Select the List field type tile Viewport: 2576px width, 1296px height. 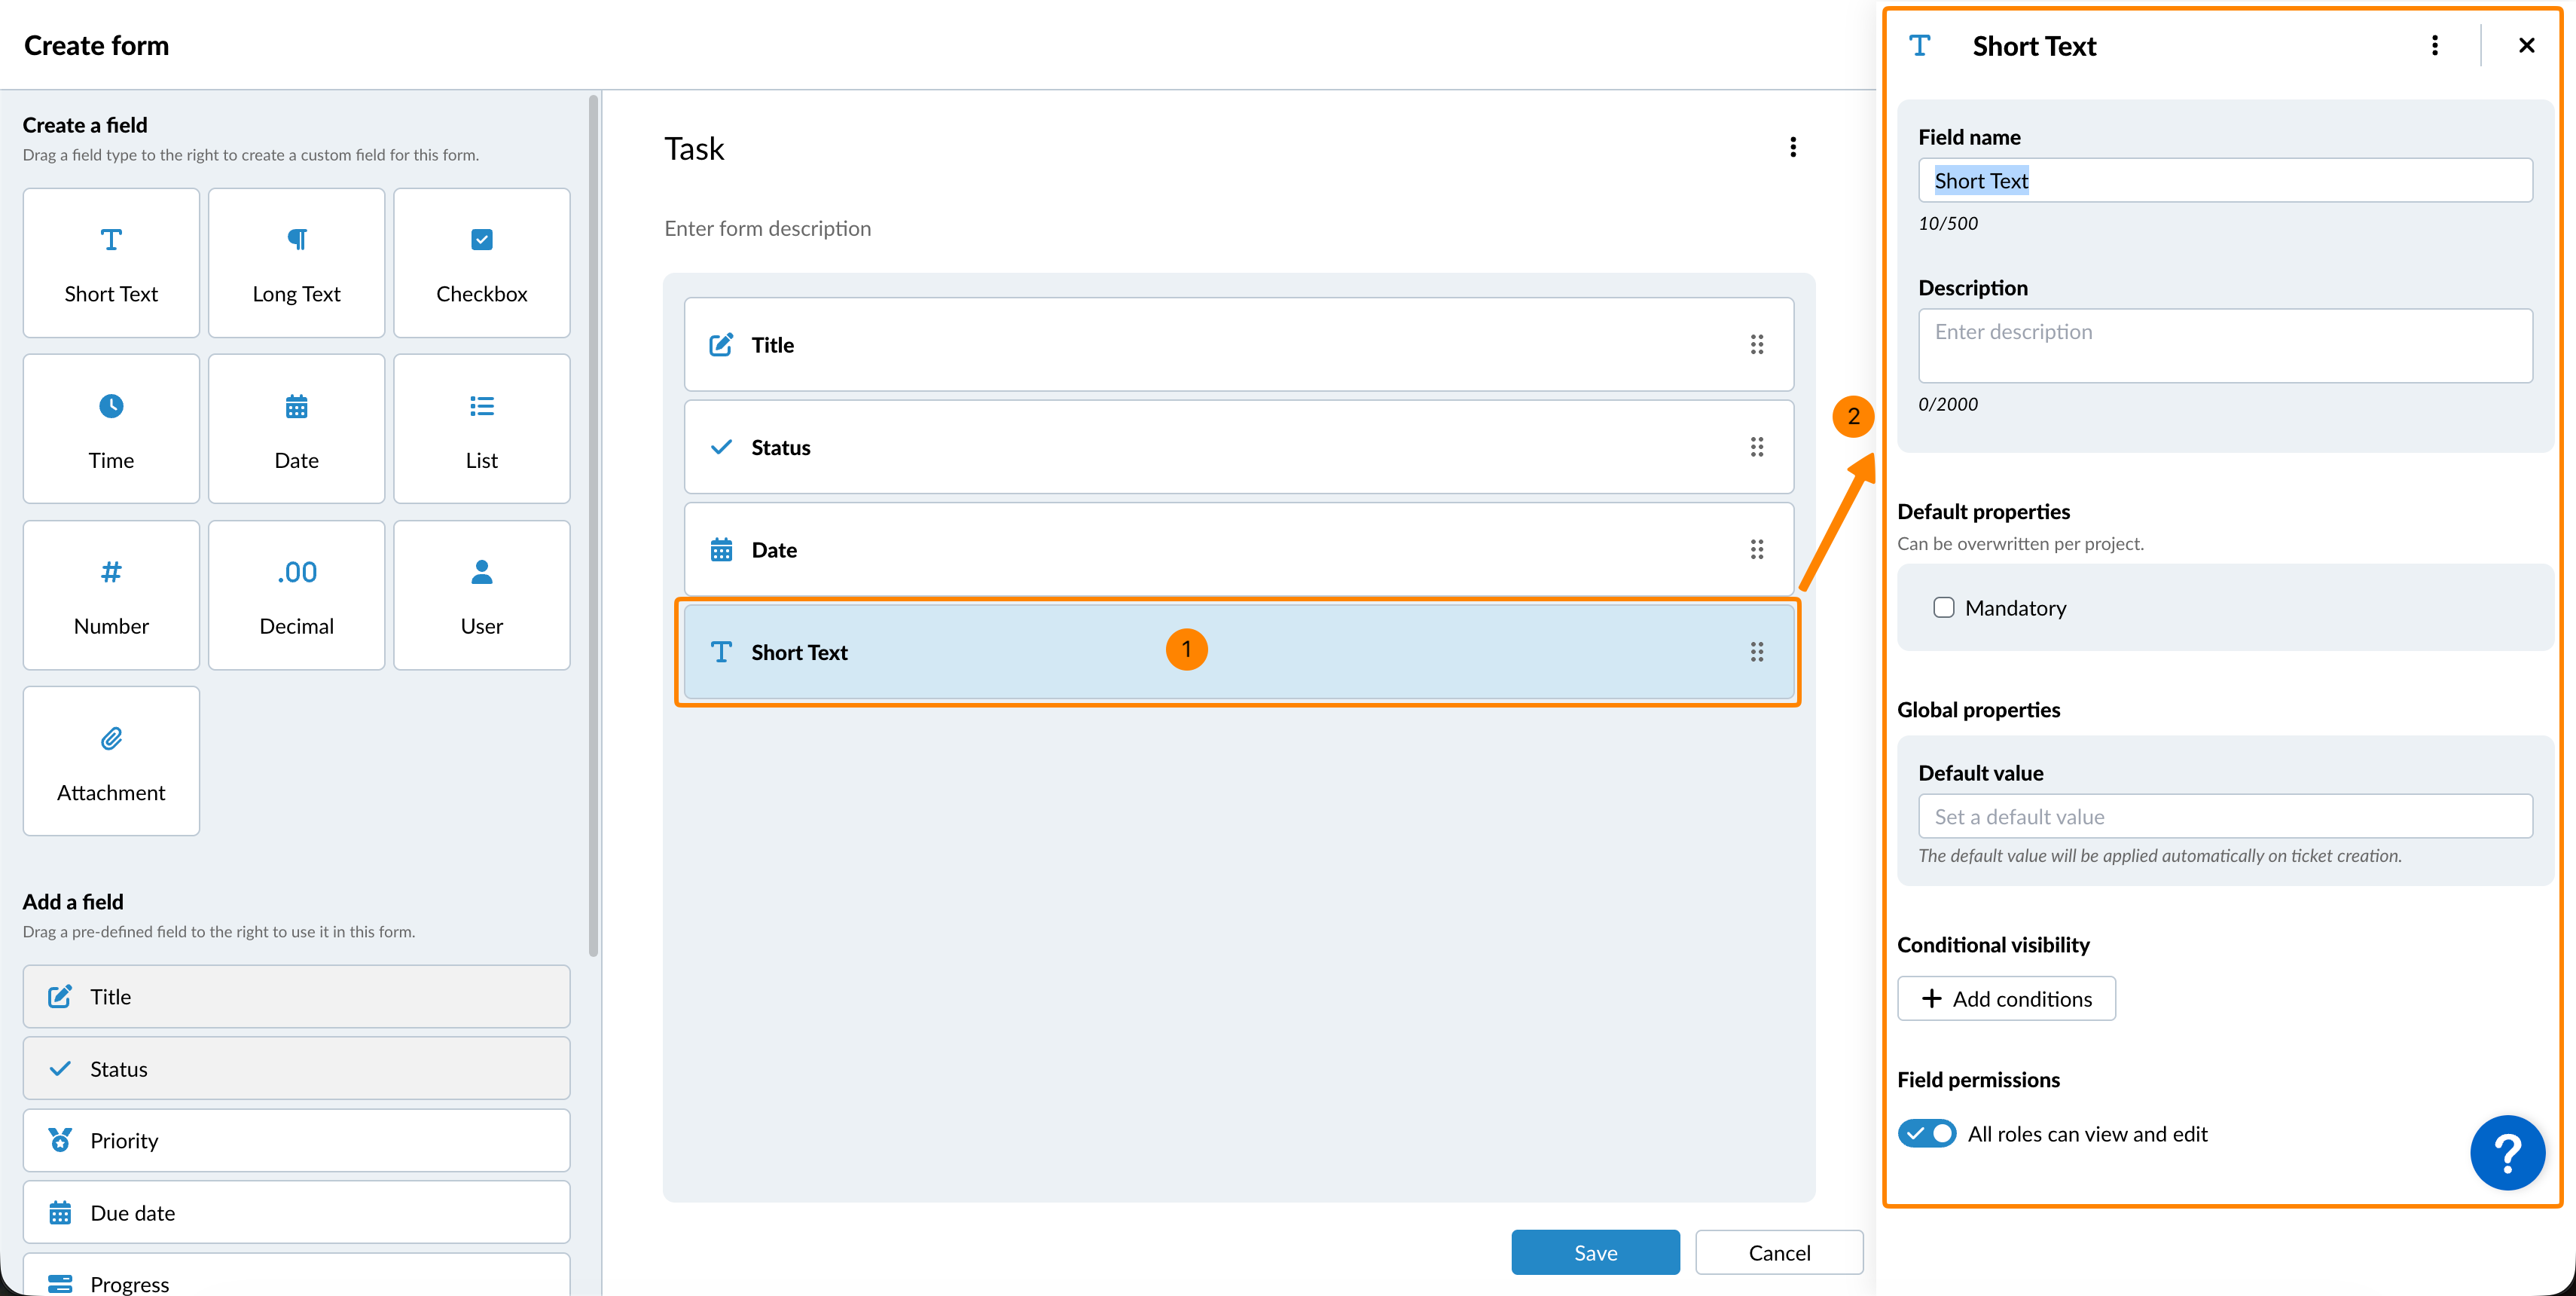point(481,429)
